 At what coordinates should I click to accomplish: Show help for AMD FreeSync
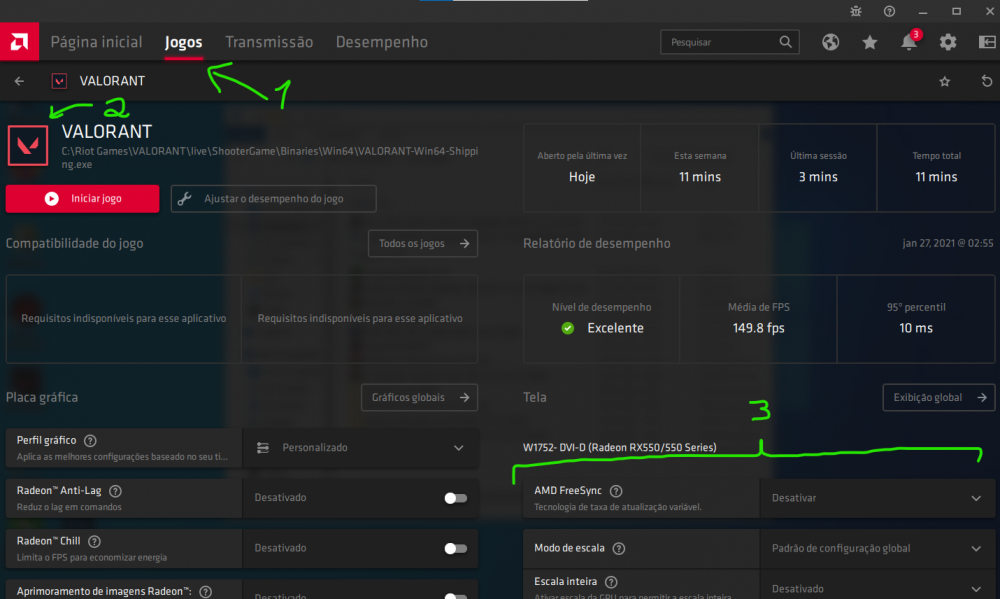pyautogui.click(x=616, y=491)
